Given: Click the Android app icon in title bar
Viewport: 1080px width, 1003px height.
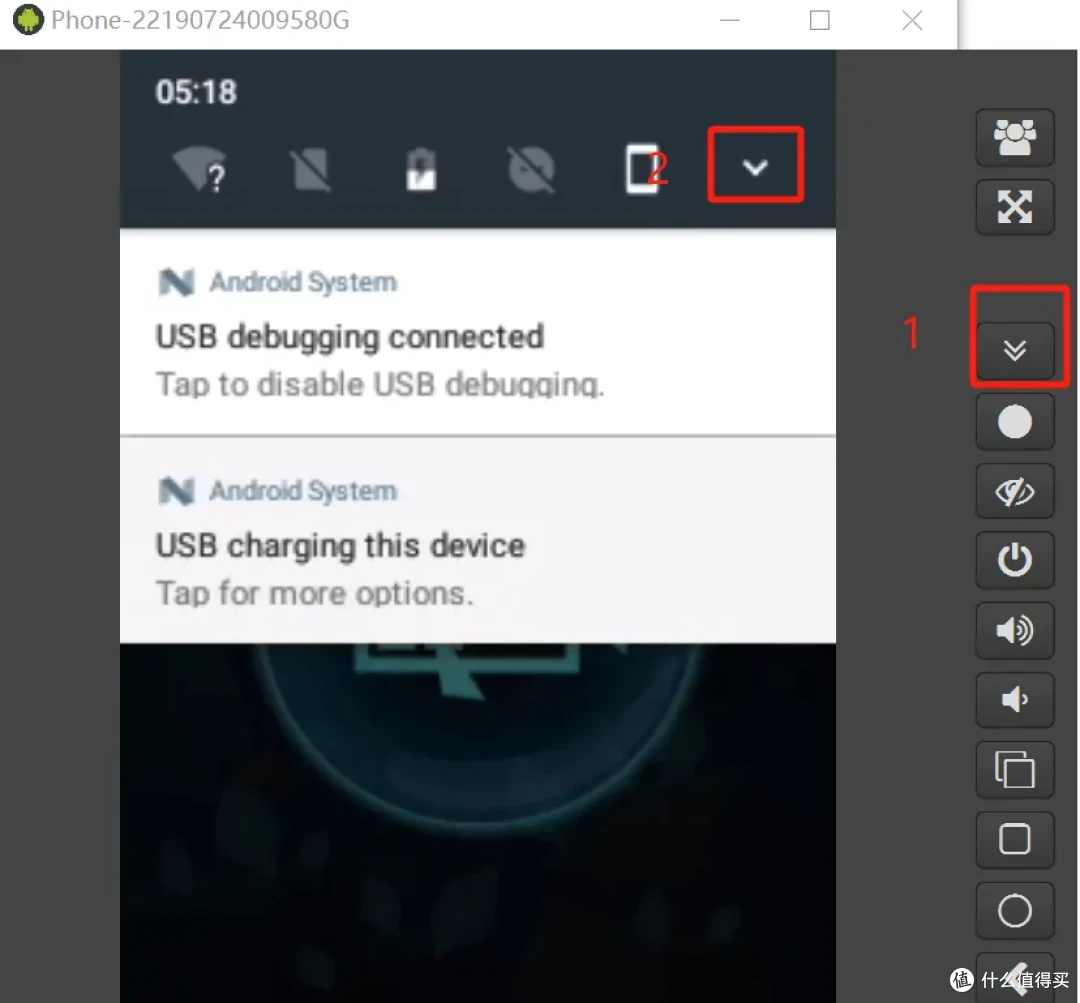Looking at the screenshot, I should tap(28, 19).
